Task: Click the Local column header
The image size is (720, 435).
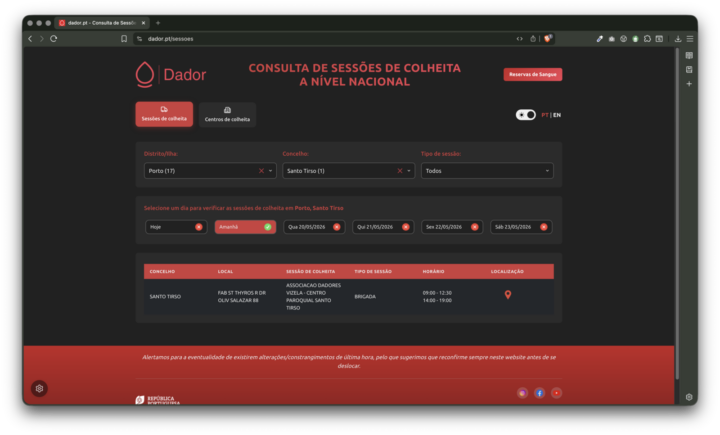Action: point(225,271)
